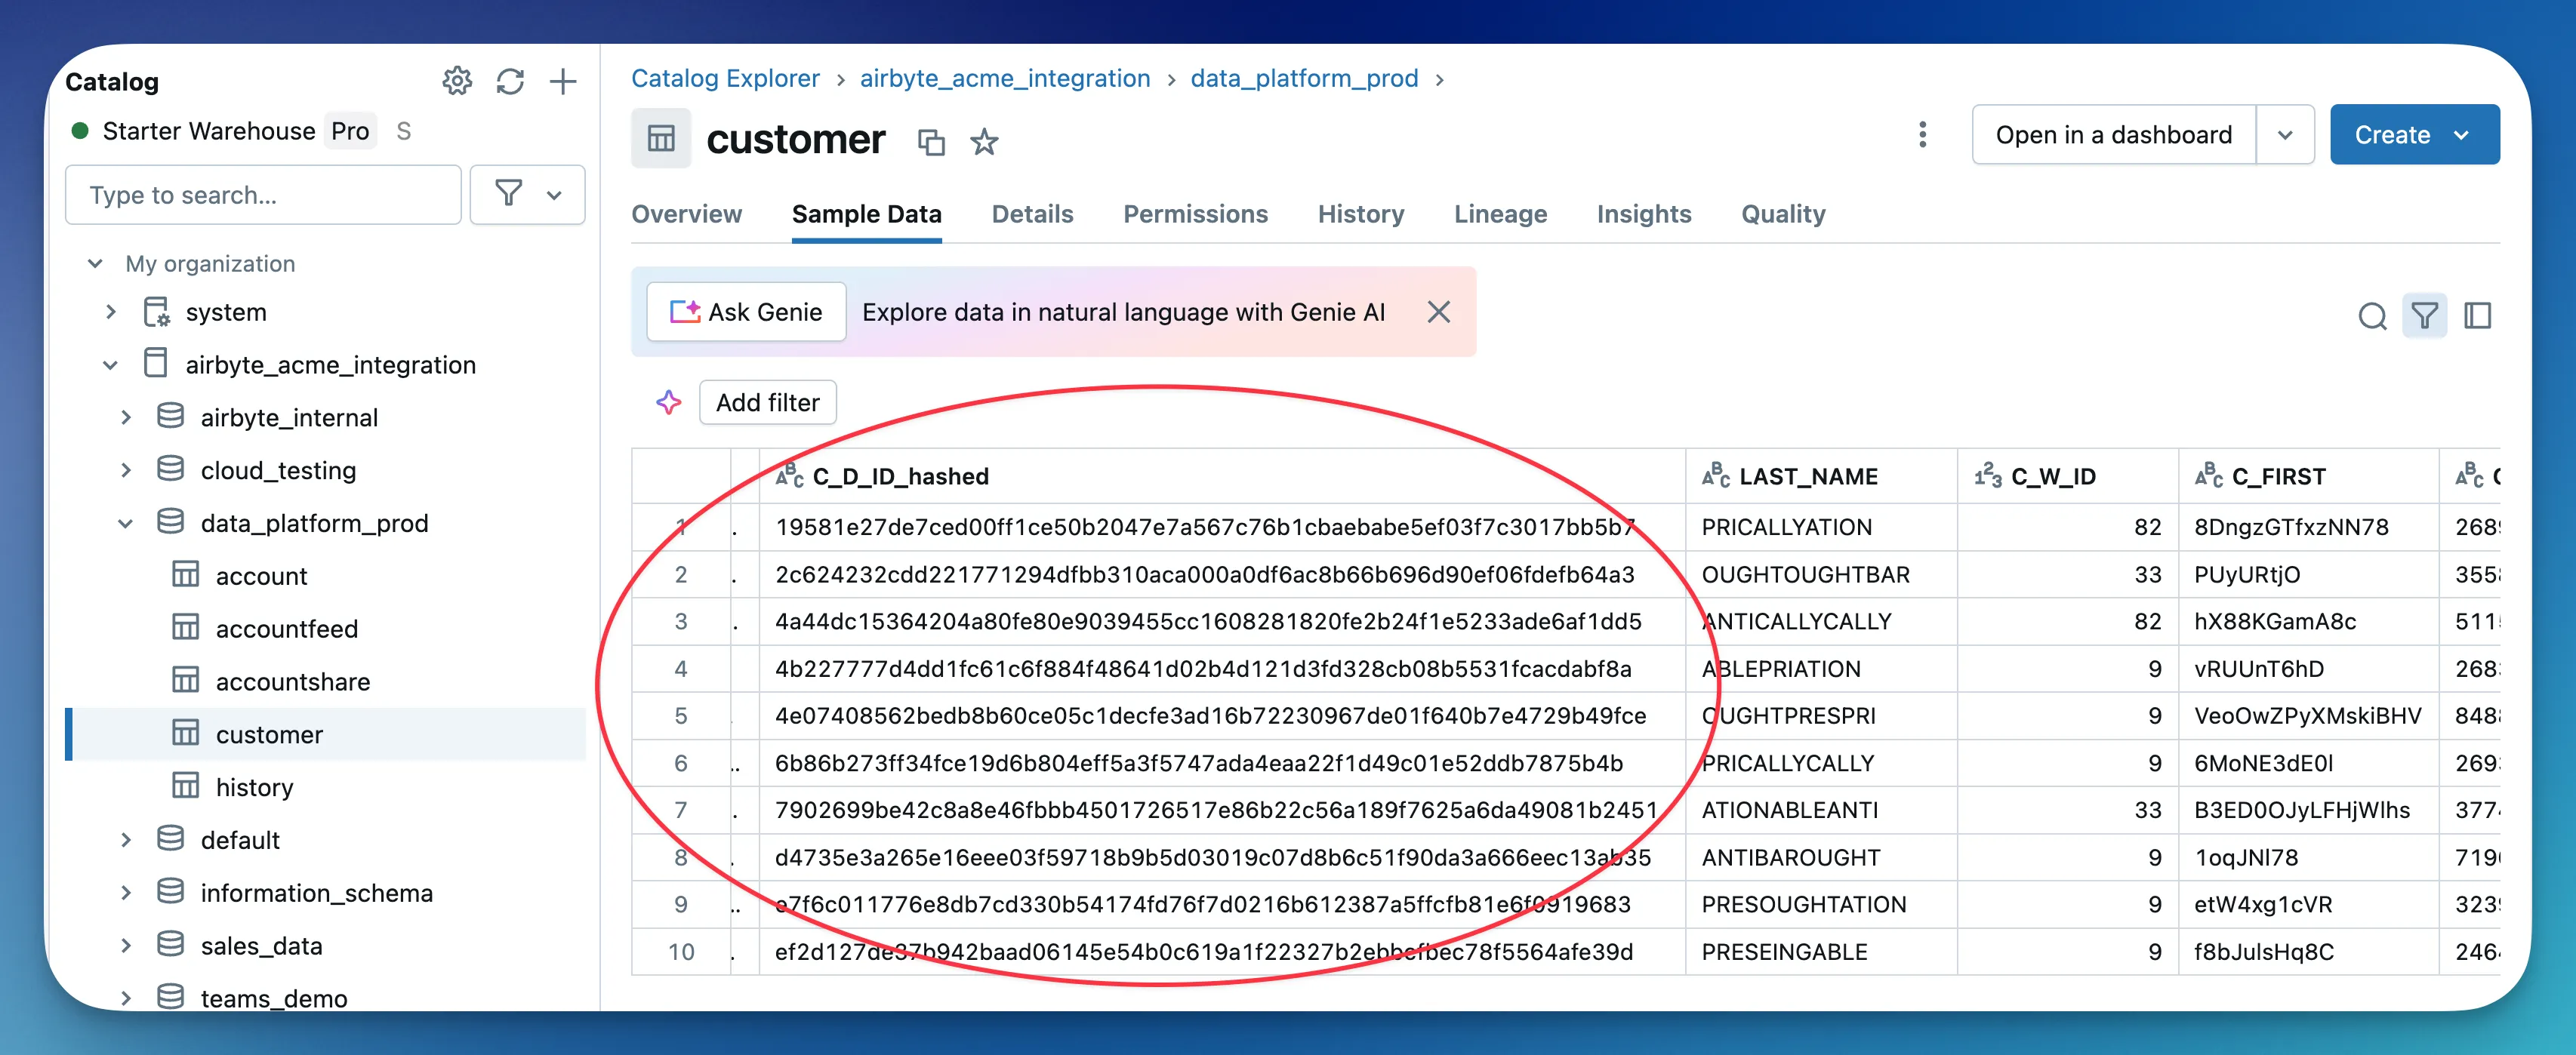2576x1055 pixels.
Task: Expand the Open in a dashboard arrow
Action: (2285, 135)
